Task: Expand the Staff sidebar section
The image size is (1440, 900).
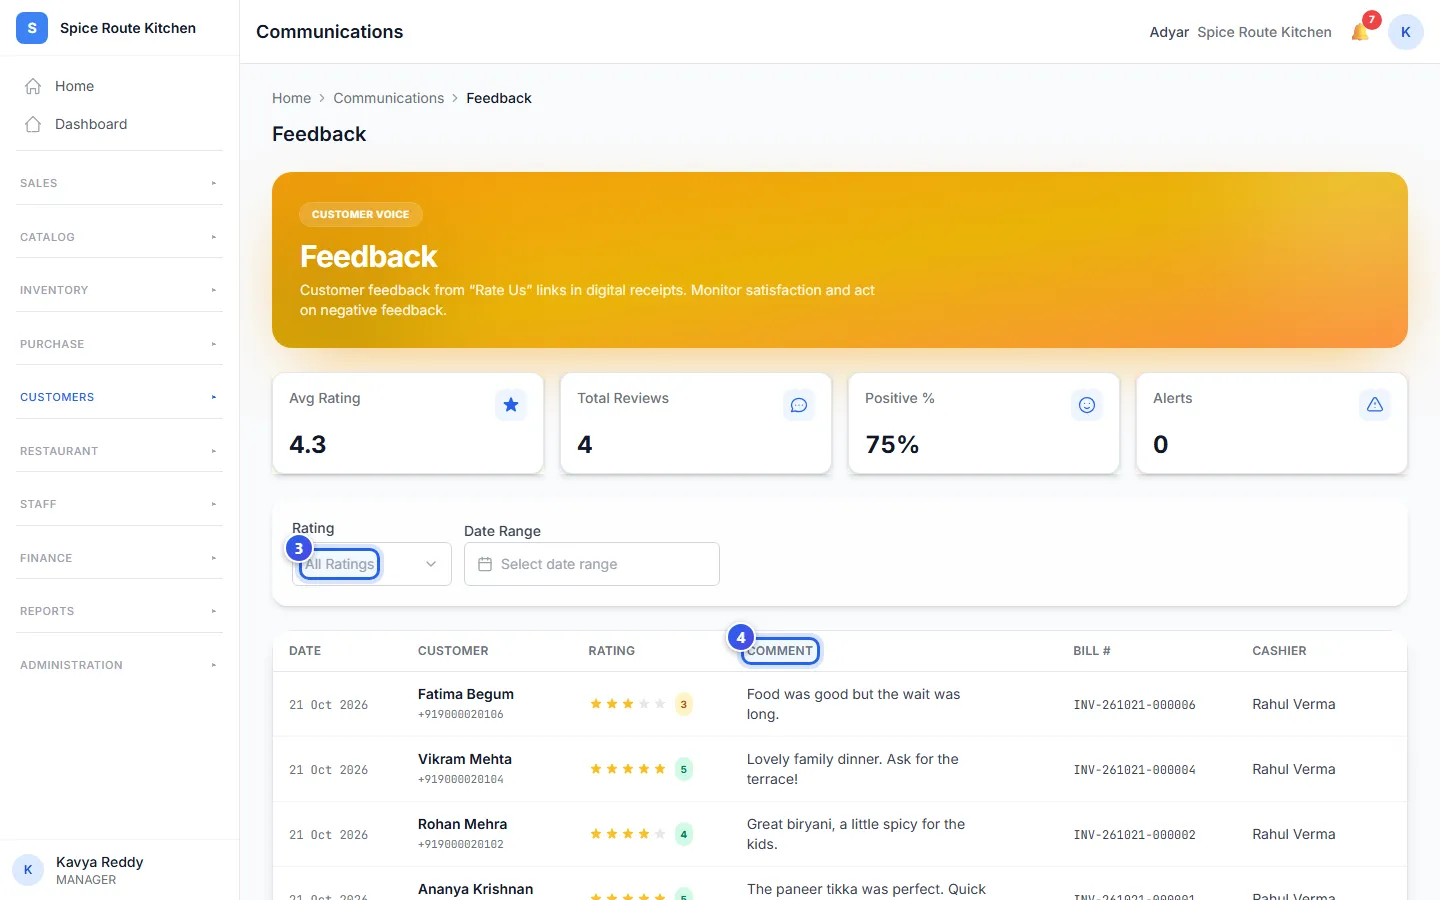Action: pos(119,504)
